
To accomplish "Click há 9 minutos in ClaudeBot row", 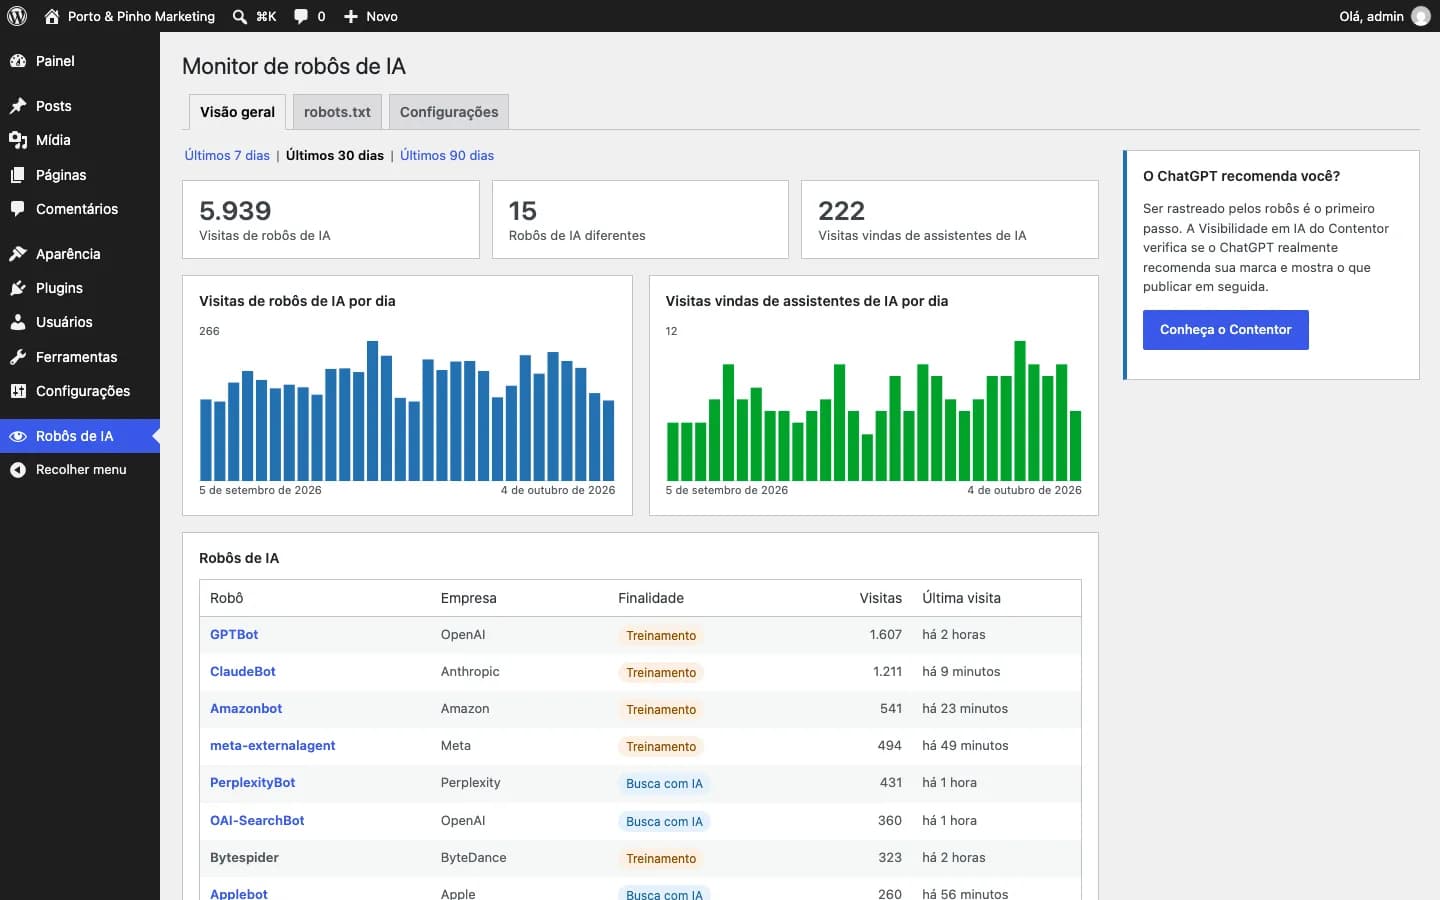I will click(961, 672).
